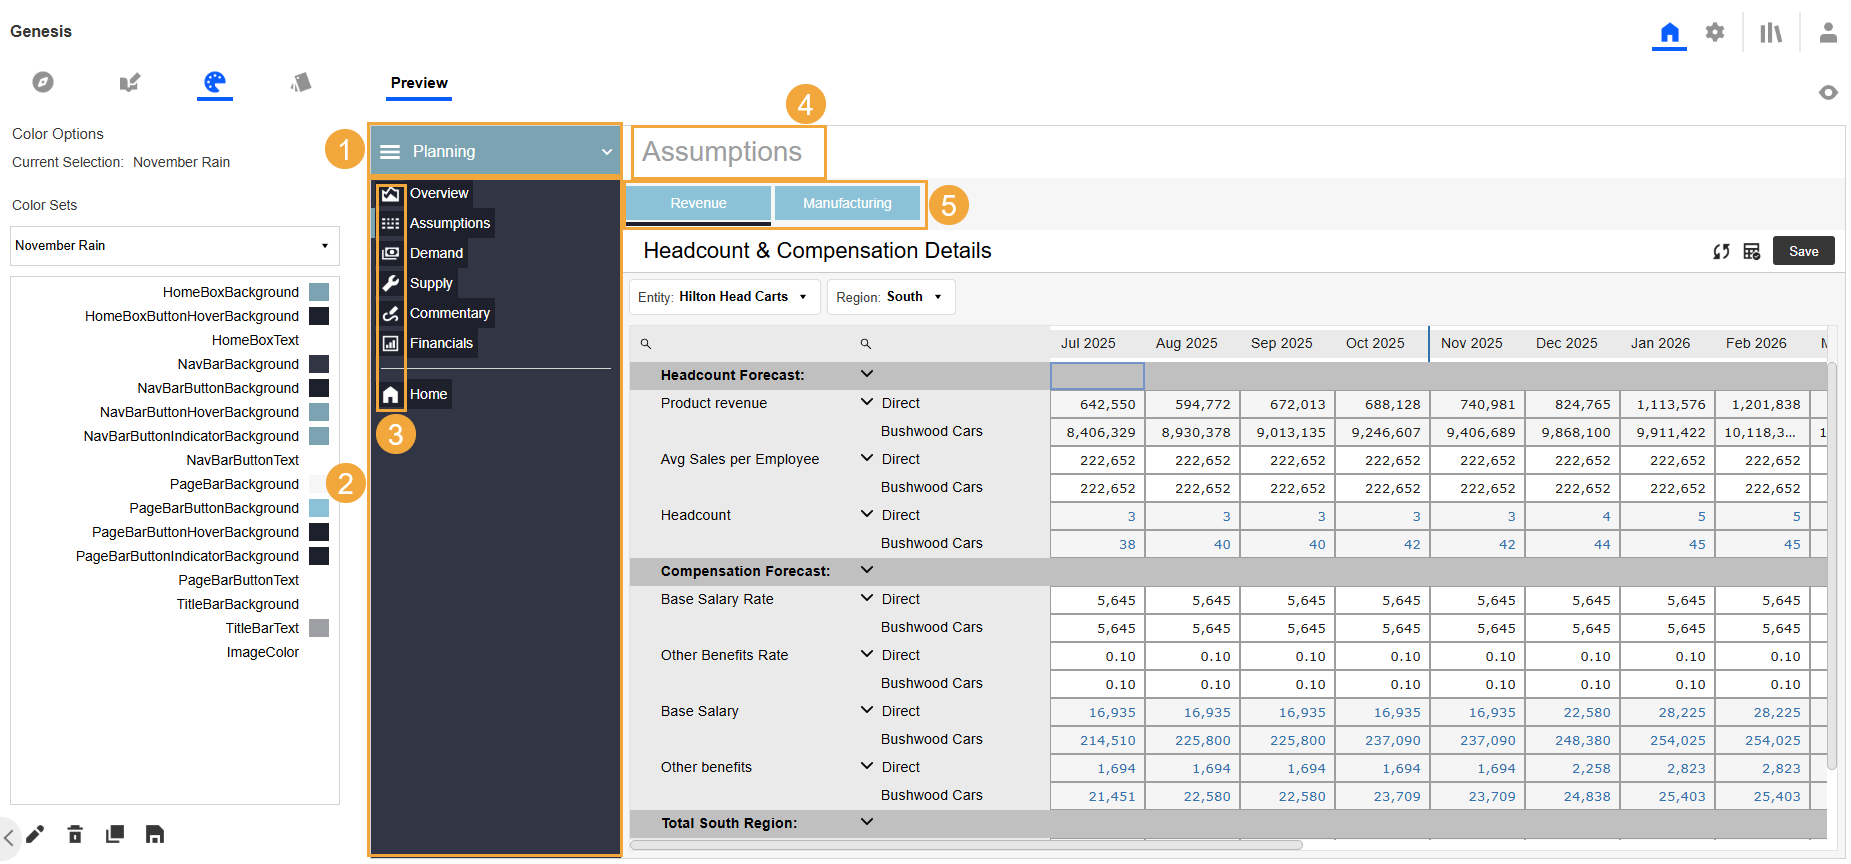Delete color set with trash icon
Viewport: 1851px width, 864px height.
point(75,834)
